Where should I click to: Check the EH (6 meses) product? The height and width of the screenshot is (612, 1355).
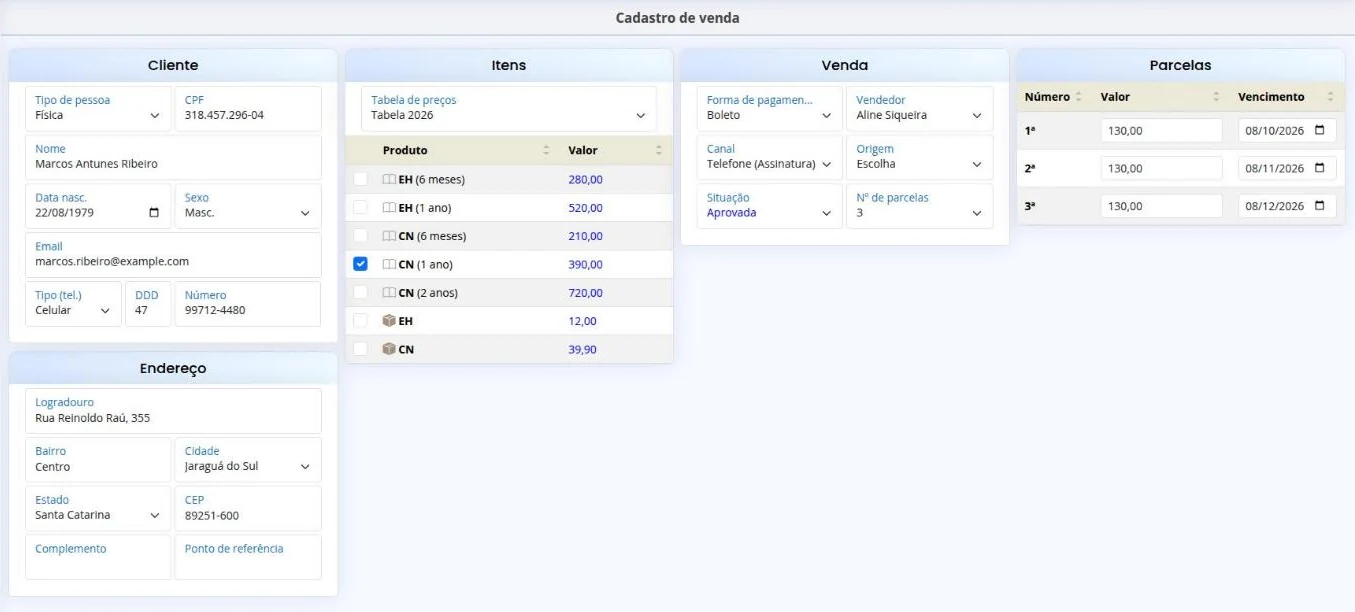(361, 179)
